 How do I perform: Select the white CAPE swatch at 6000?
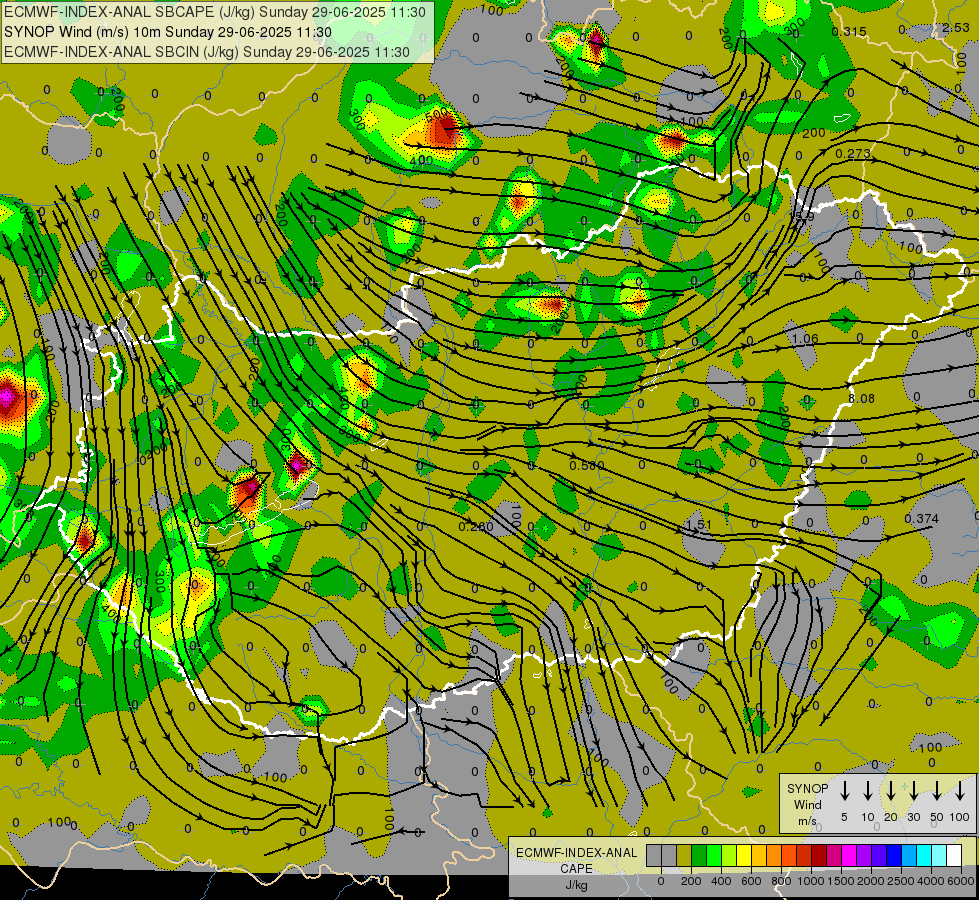coord(955,855)
